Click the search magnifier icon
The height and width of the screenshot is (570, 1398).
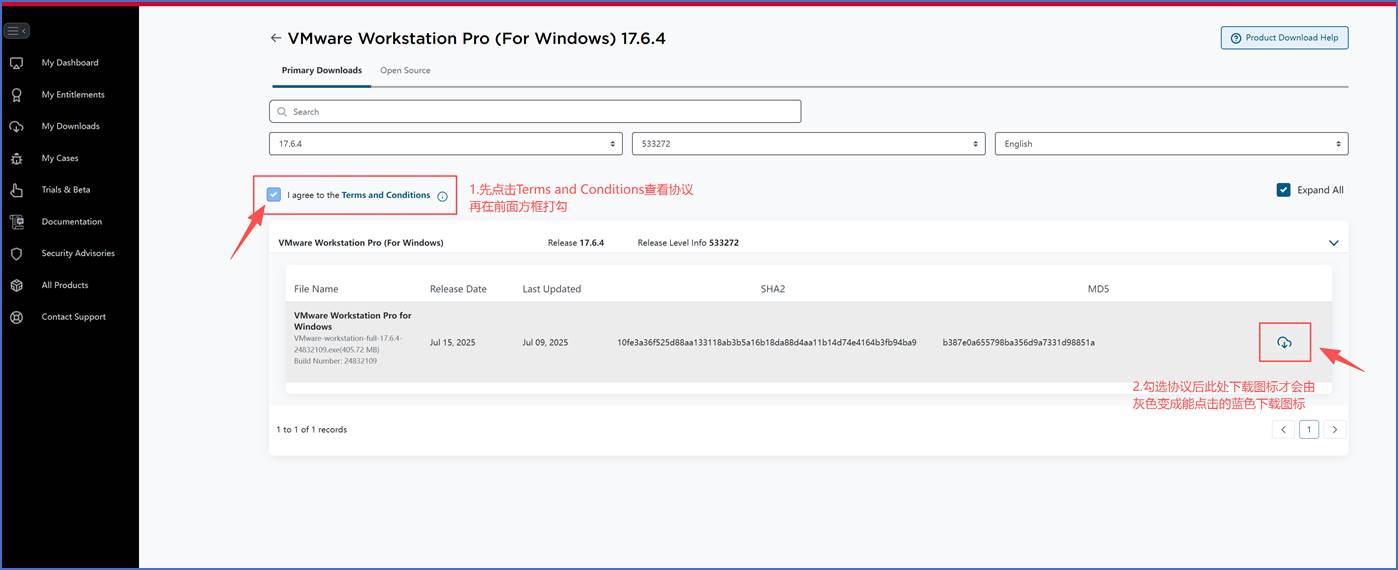(x=282, y=112)
